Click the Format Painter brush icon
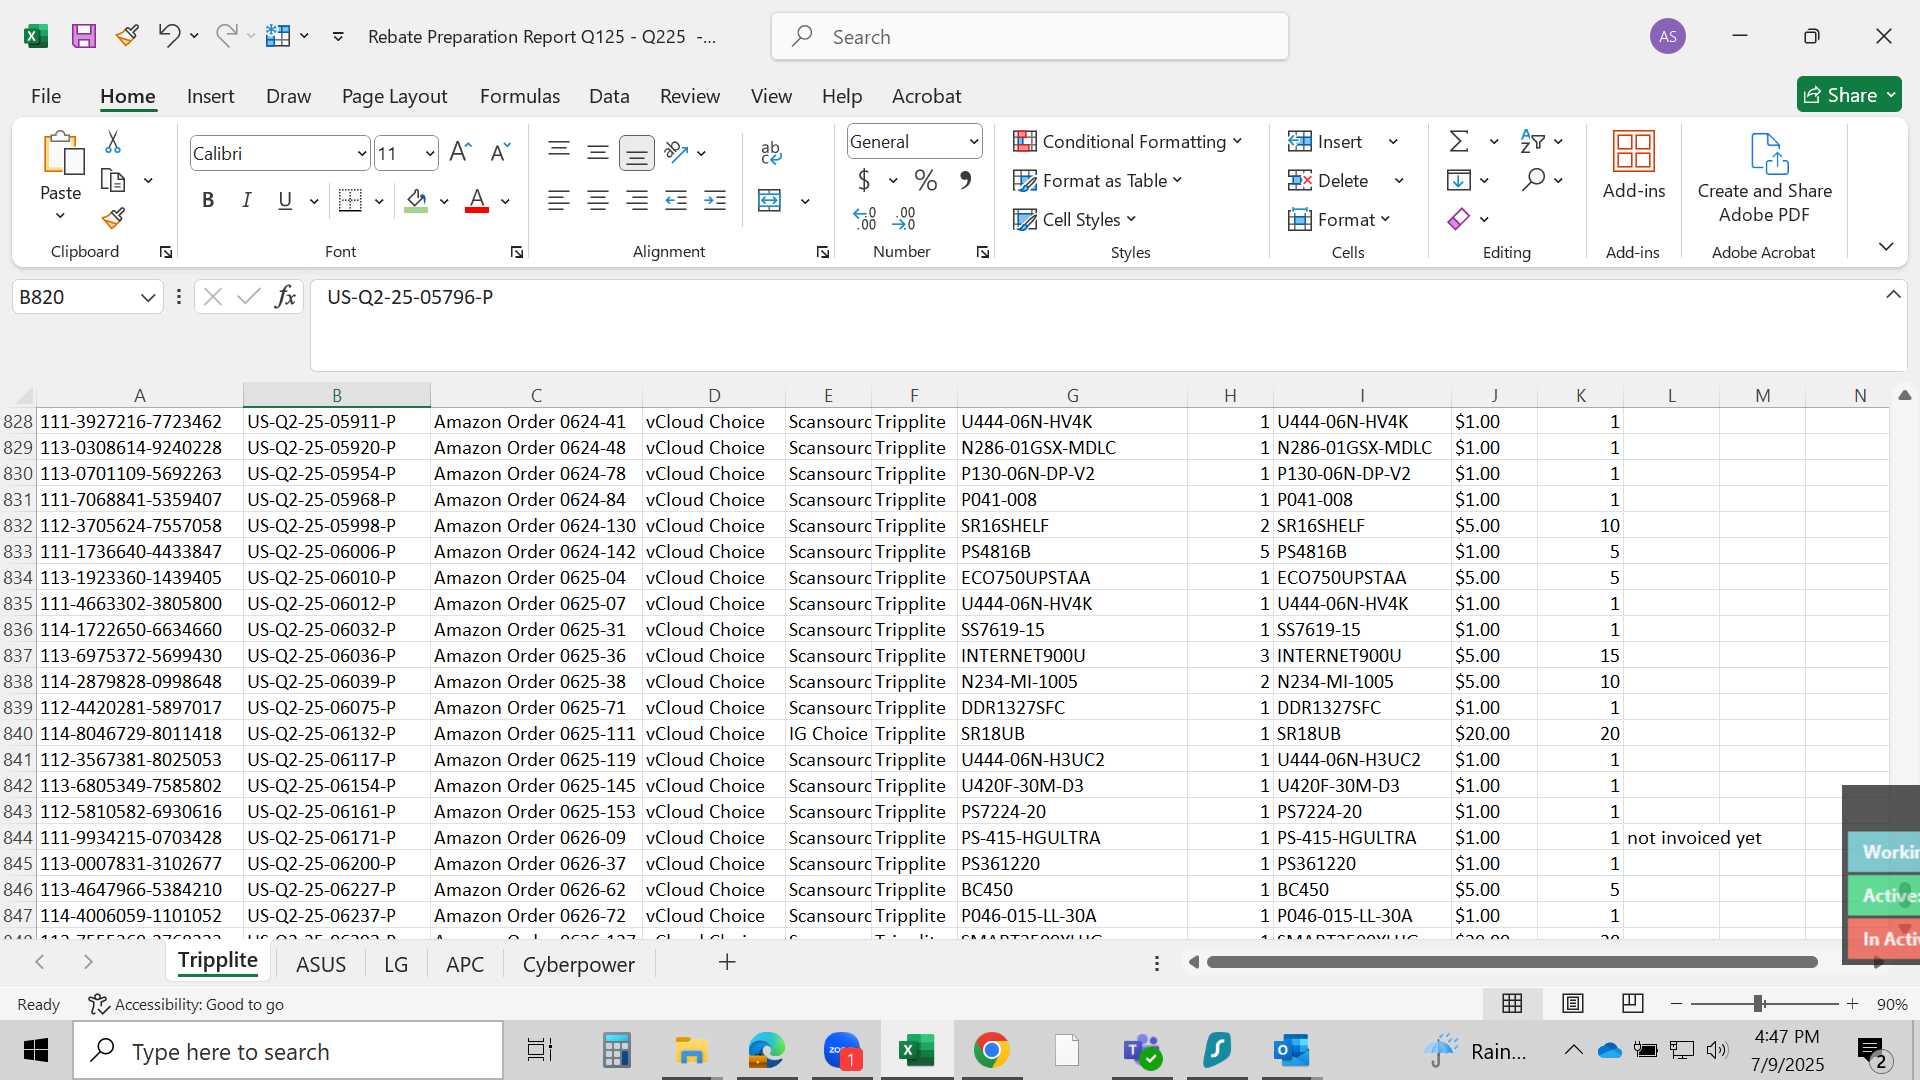The width and height of the screenshot is (1920, 1080). click(x=113, y=218)
